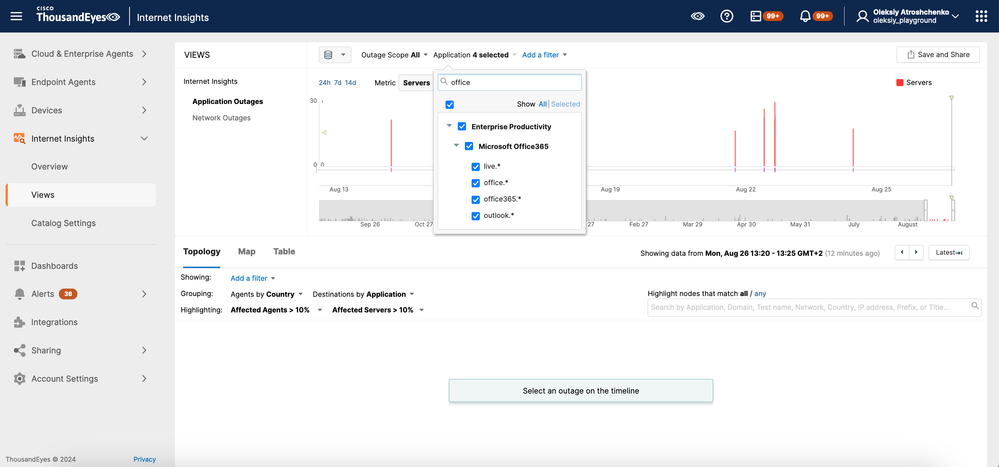999x467 pixels.
Task: Uncheck the office365.* checkbox
Action: [x=475, y=199]
